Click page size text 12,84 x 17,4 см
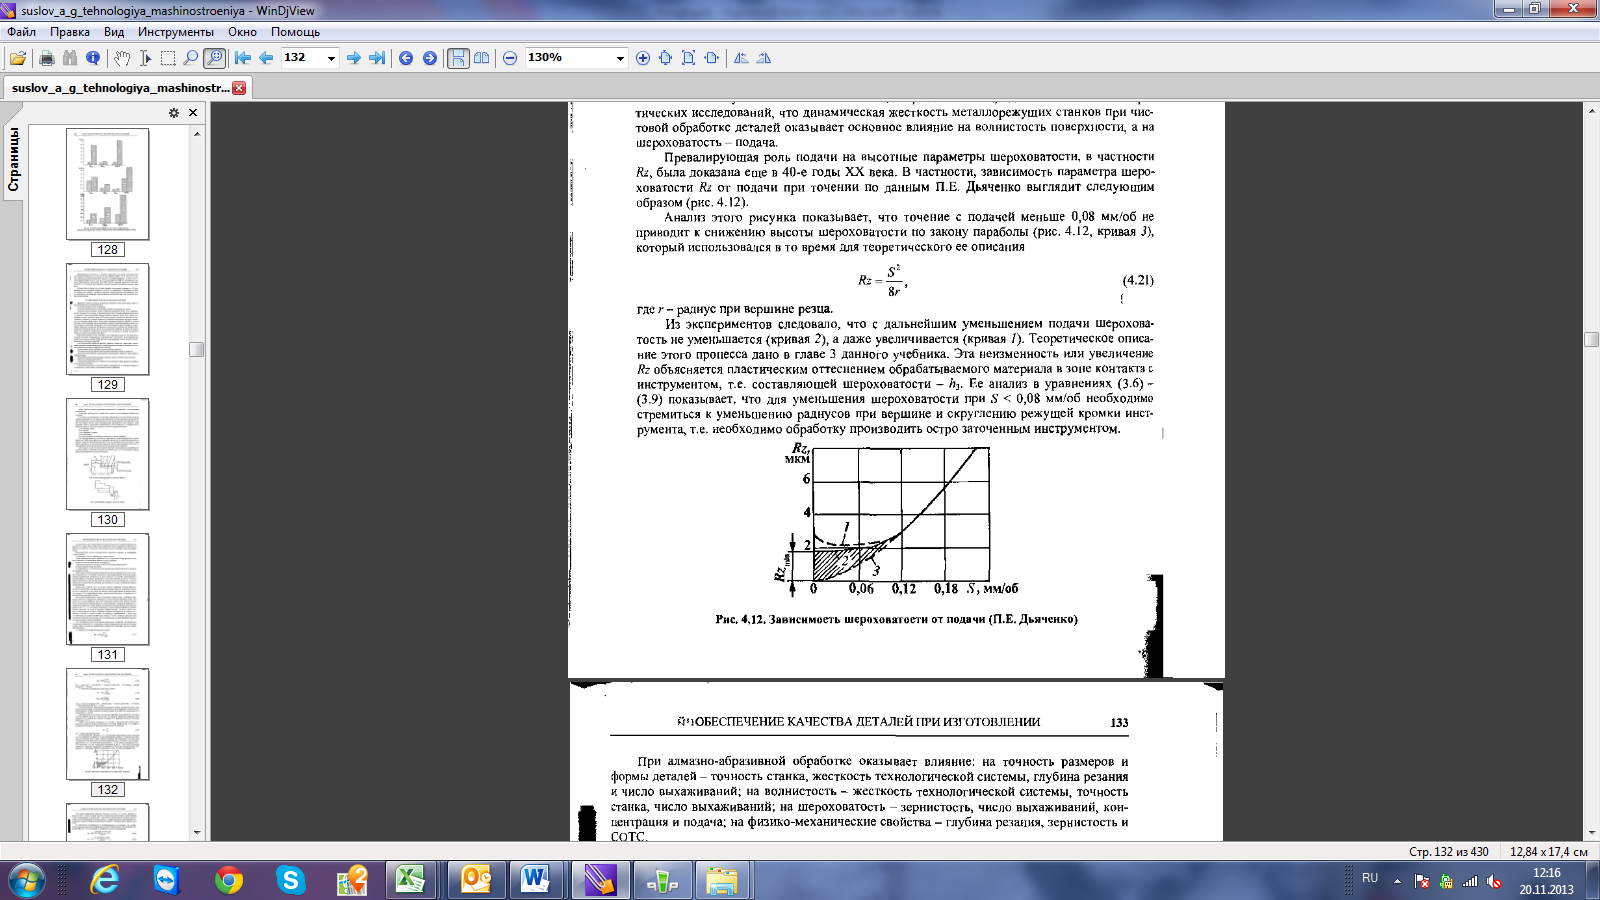Image resolution: width=1600 pixels, height=900 pixels. 1549,852
